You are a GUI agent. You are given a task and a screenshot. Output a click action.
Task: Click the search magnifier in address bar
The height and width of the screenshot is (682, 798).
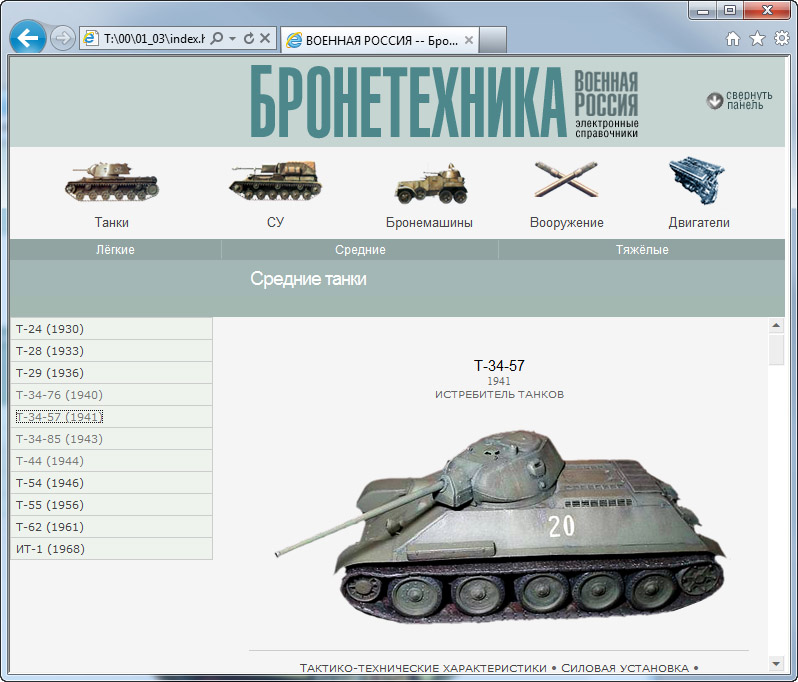217,38
